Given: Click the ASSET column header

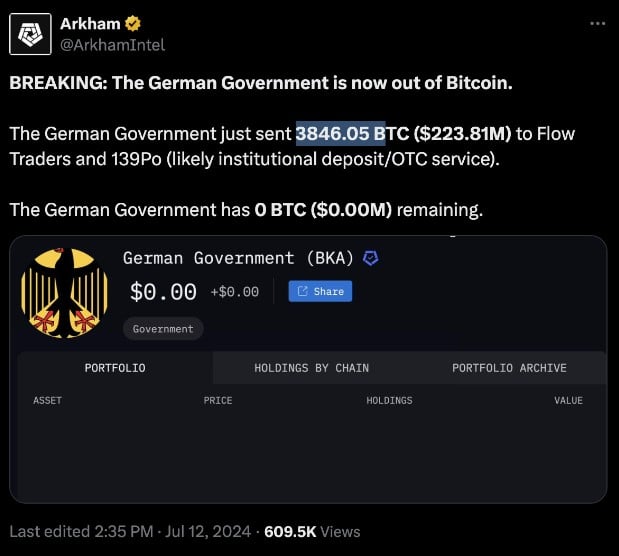Looking at the screenshot, I should coord(47,400).
